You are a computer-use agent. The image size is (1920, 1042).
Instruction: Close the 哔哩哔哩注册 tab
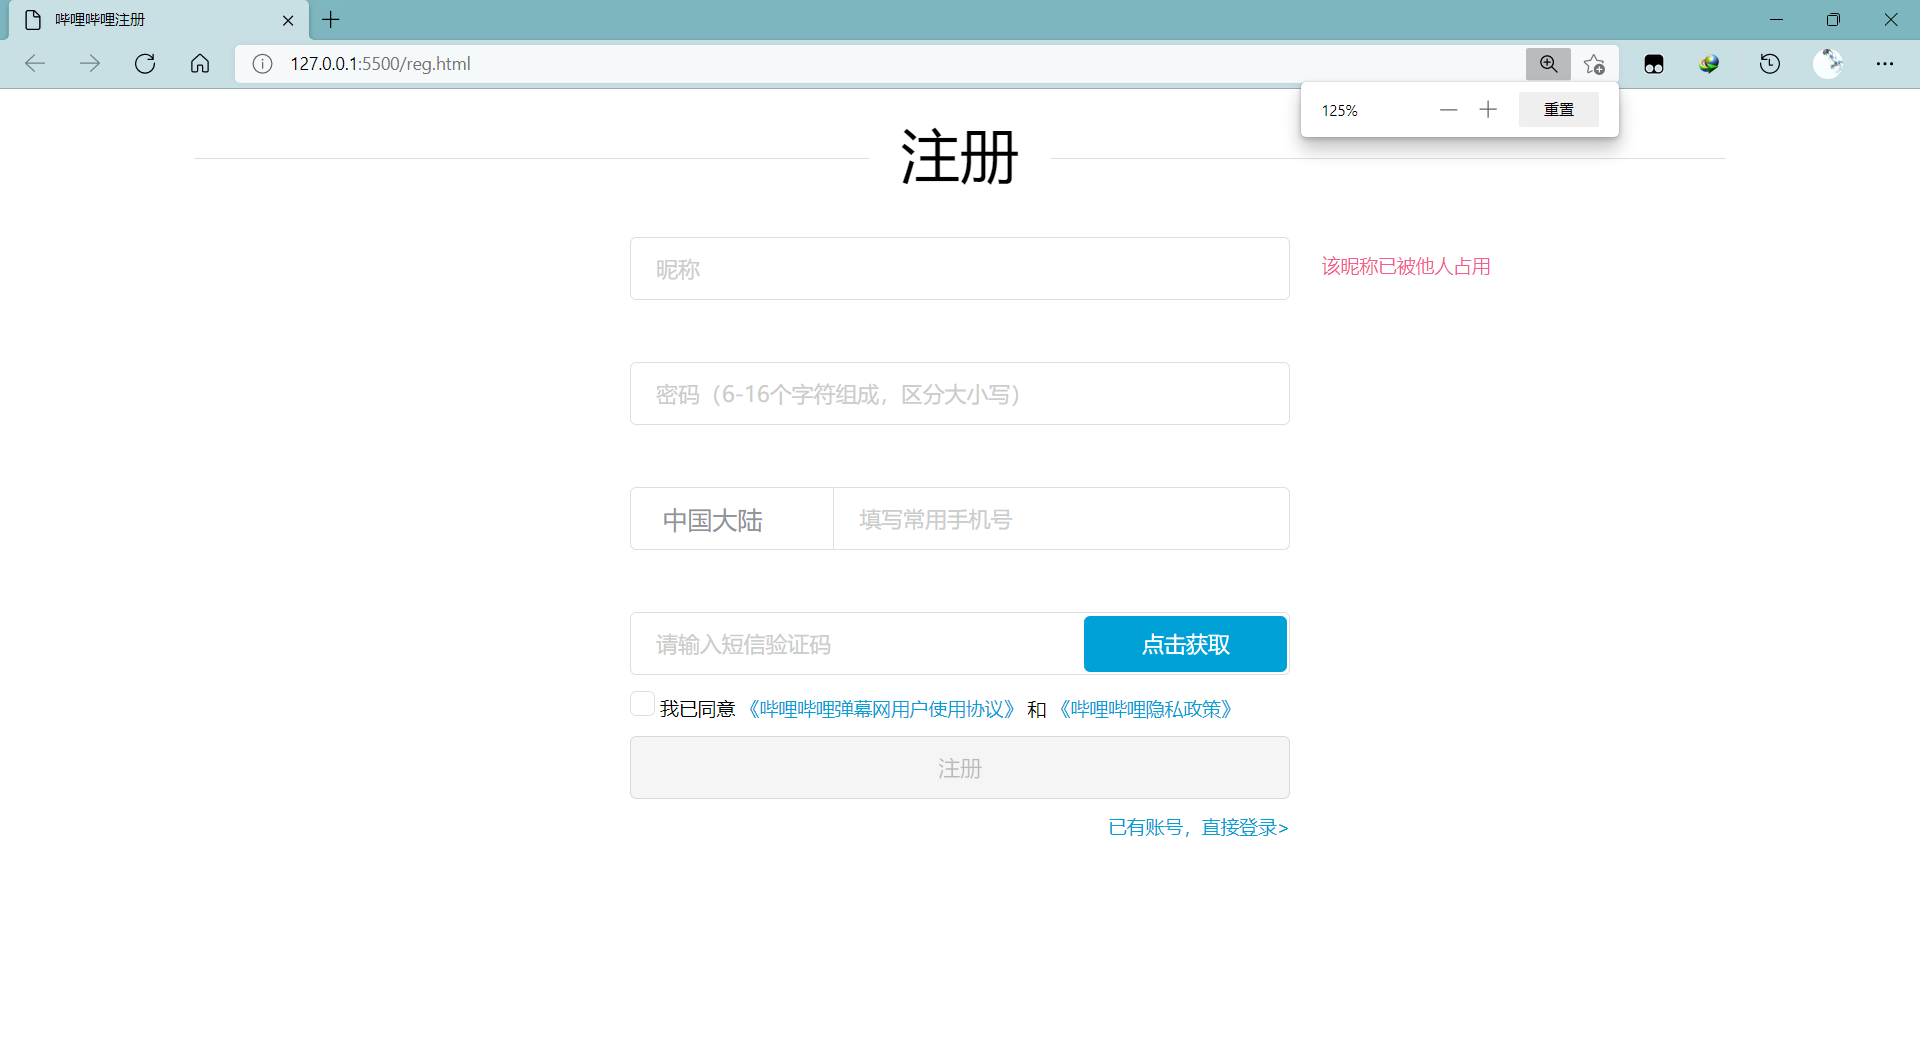coord(288,20)
